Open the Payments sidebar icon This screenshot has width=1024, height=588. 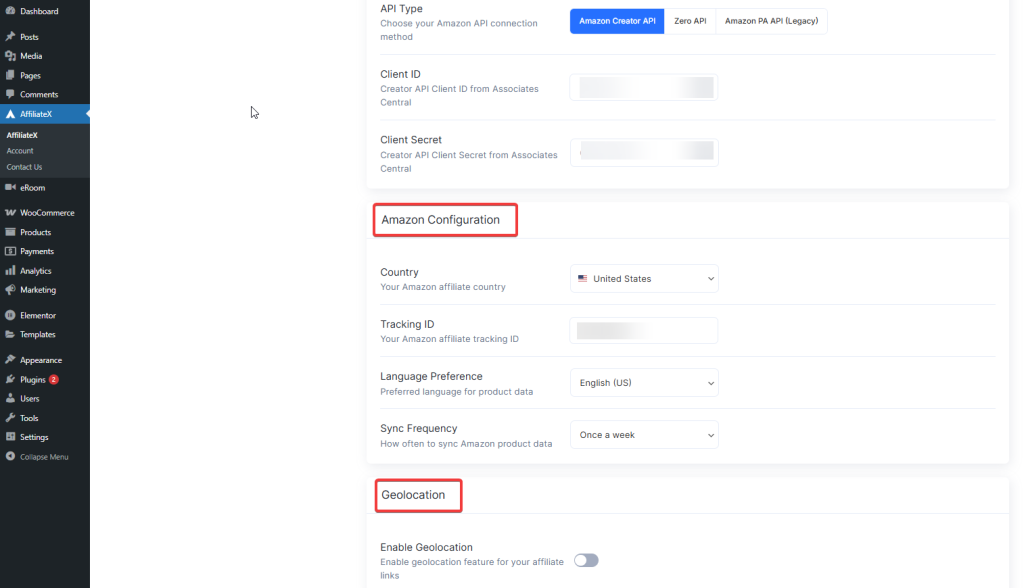point(33,251)
